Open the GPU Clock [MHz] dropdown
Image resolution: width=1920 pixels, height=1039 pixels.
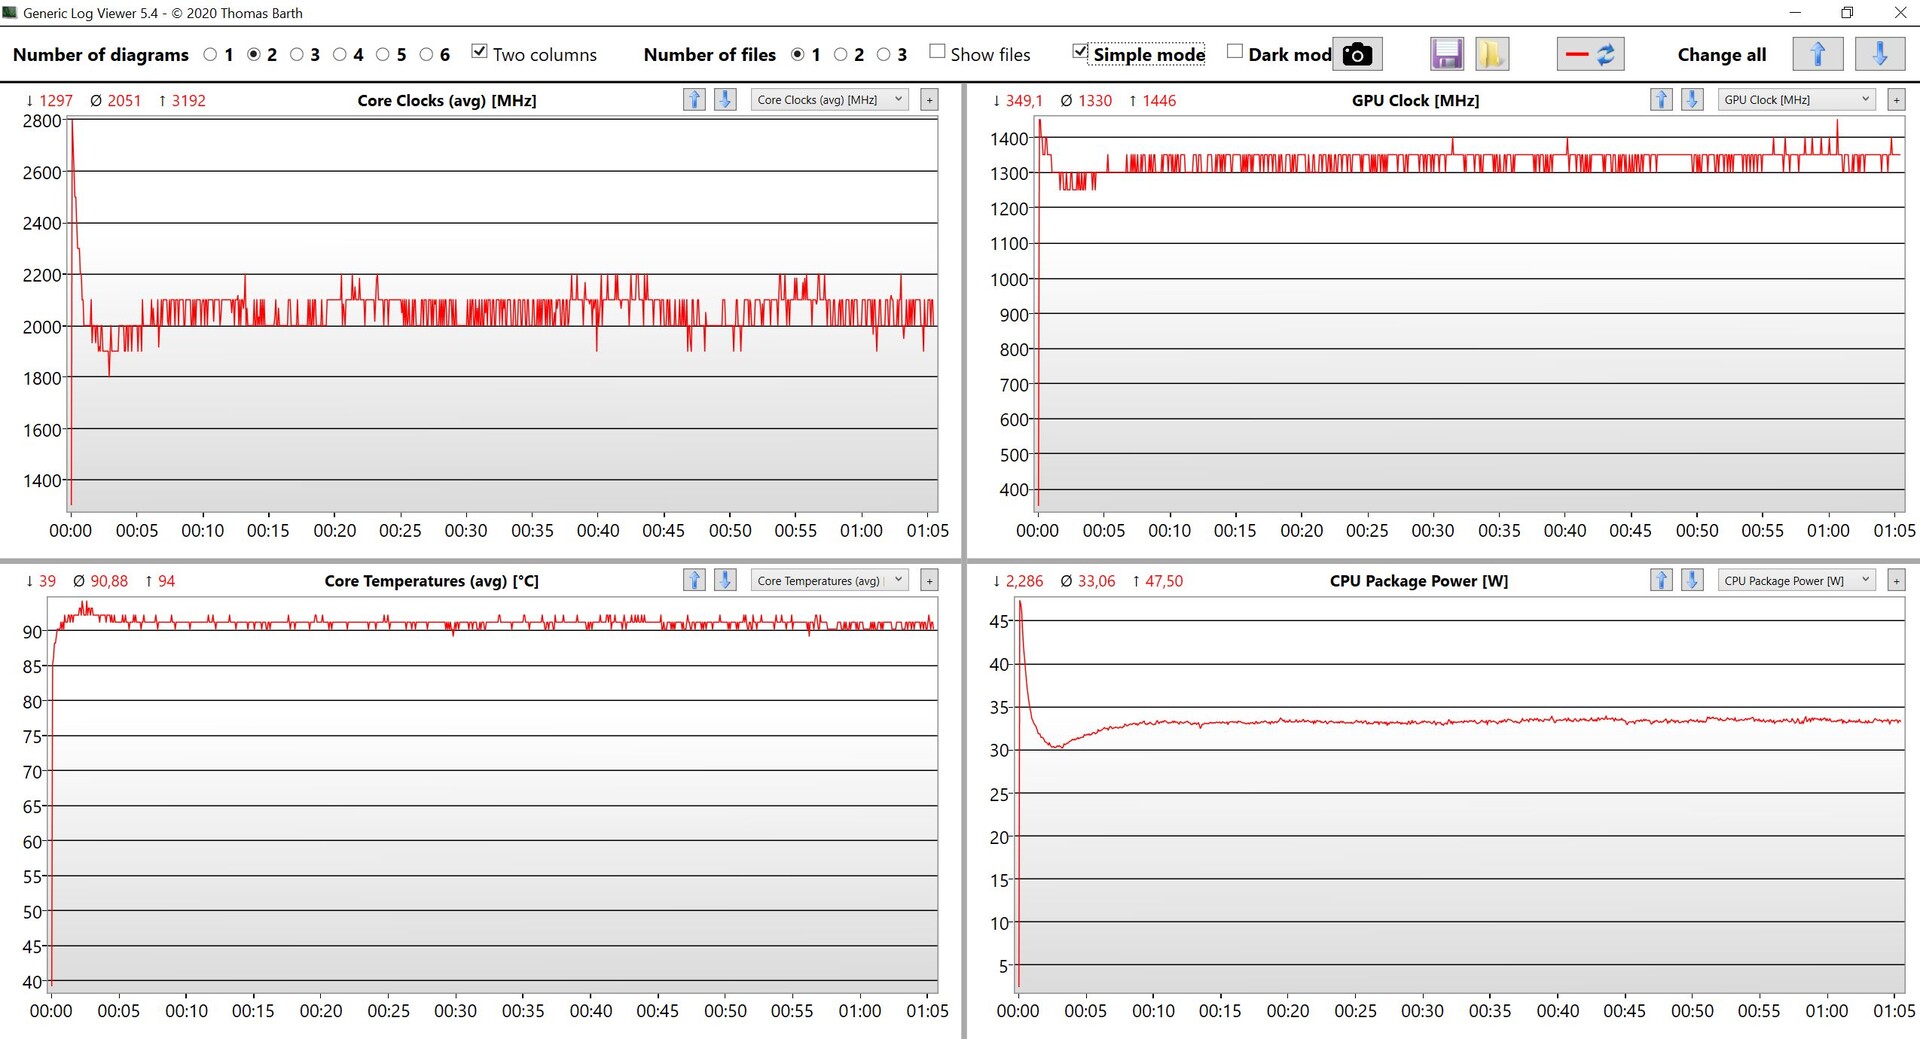tap(1797, 100)
